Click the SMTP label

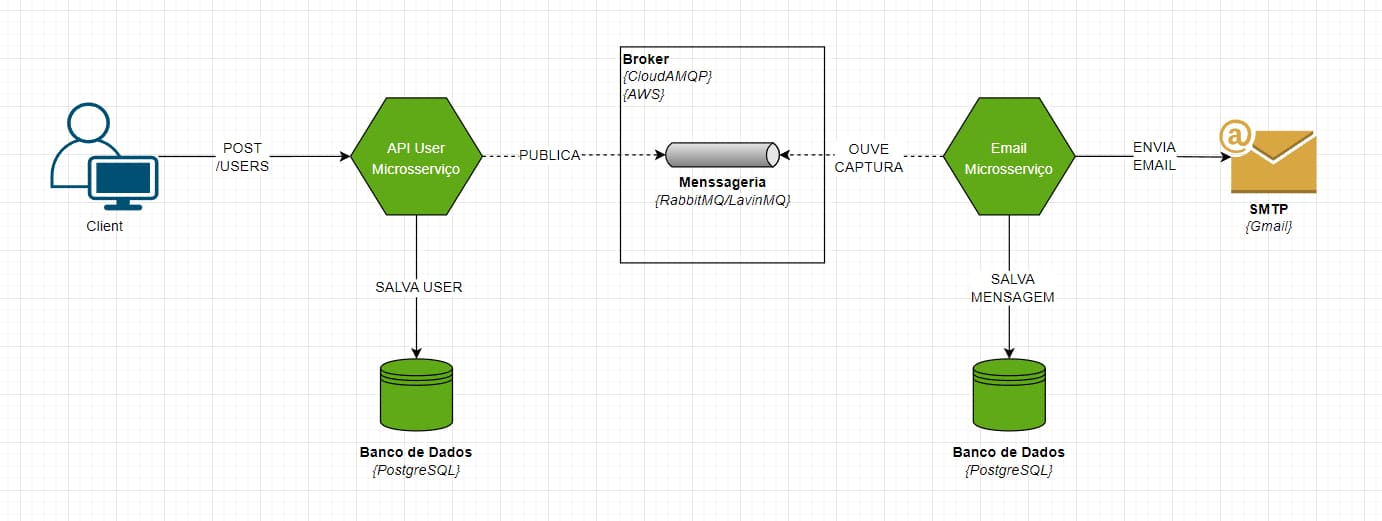(x=1267, y=210)
